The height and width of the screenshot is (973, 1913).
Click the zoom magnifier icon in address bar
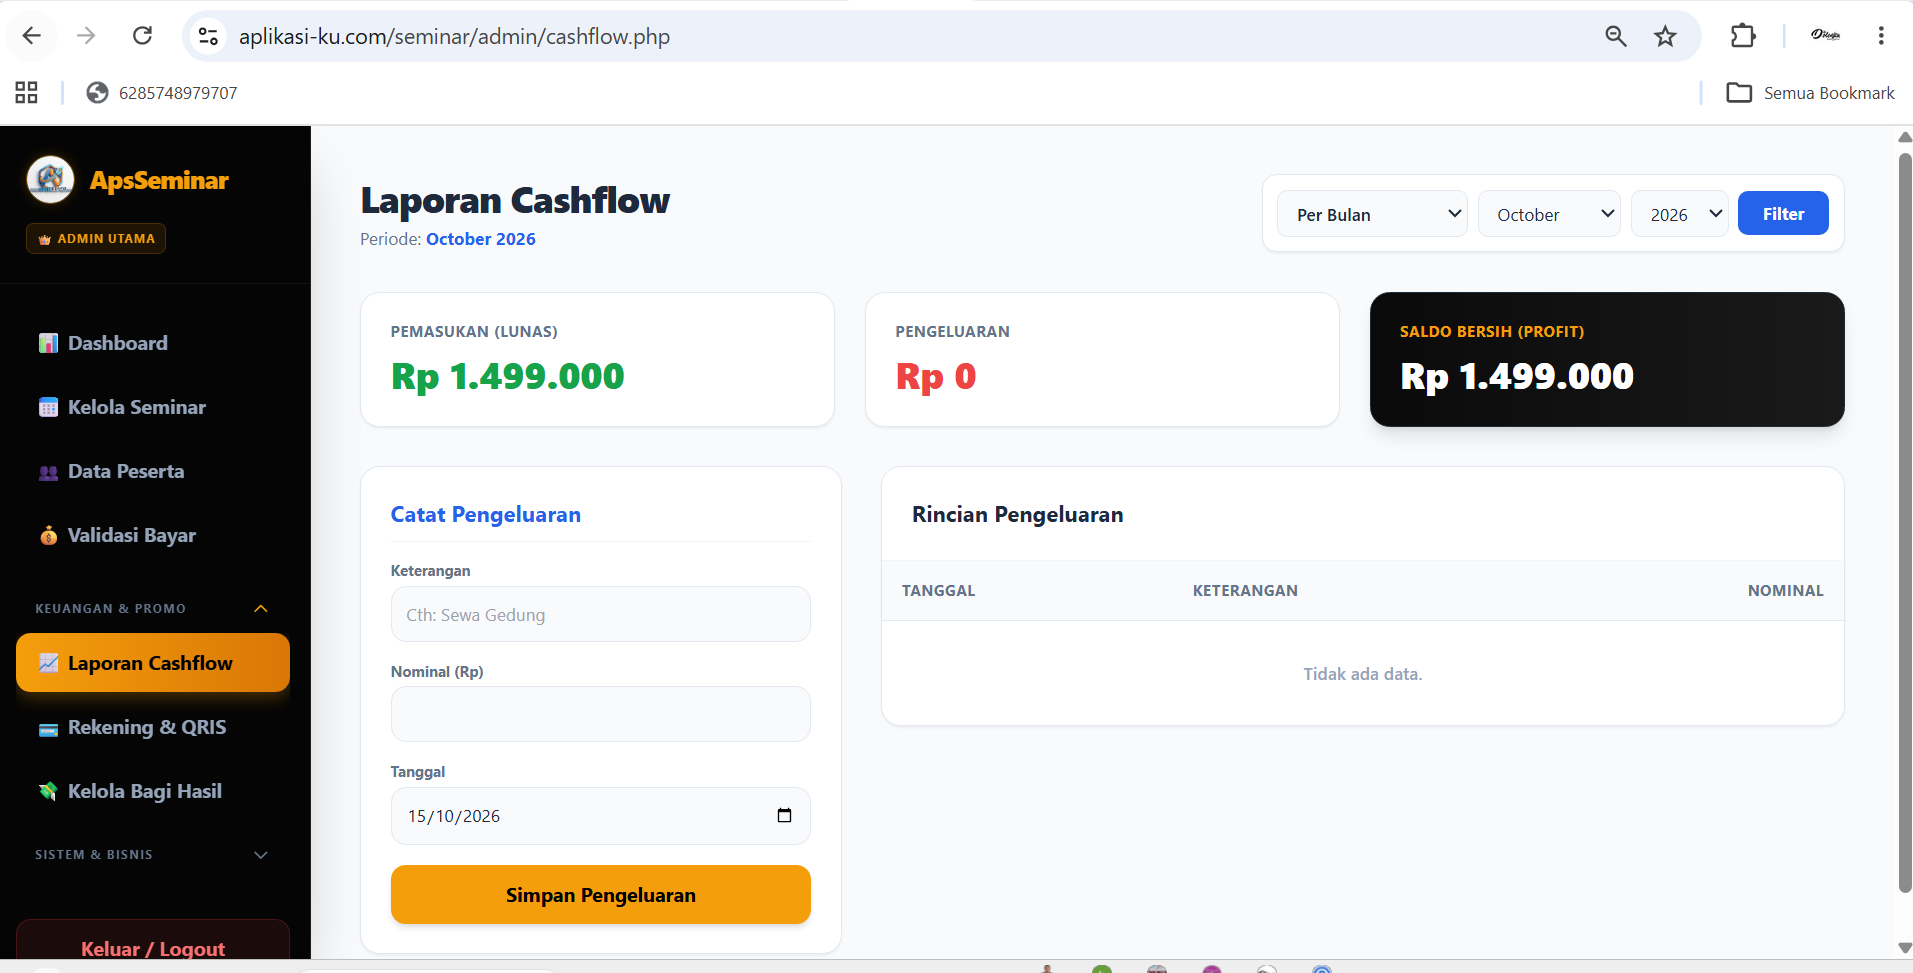[1616, 36]
